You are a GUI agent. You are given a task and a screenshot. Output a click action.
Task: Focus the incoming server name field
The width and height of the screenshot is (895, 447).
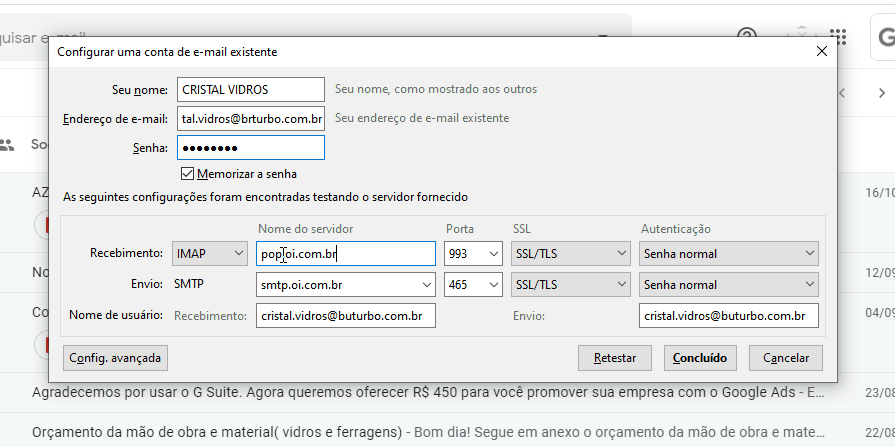click(x=346, y=254)
